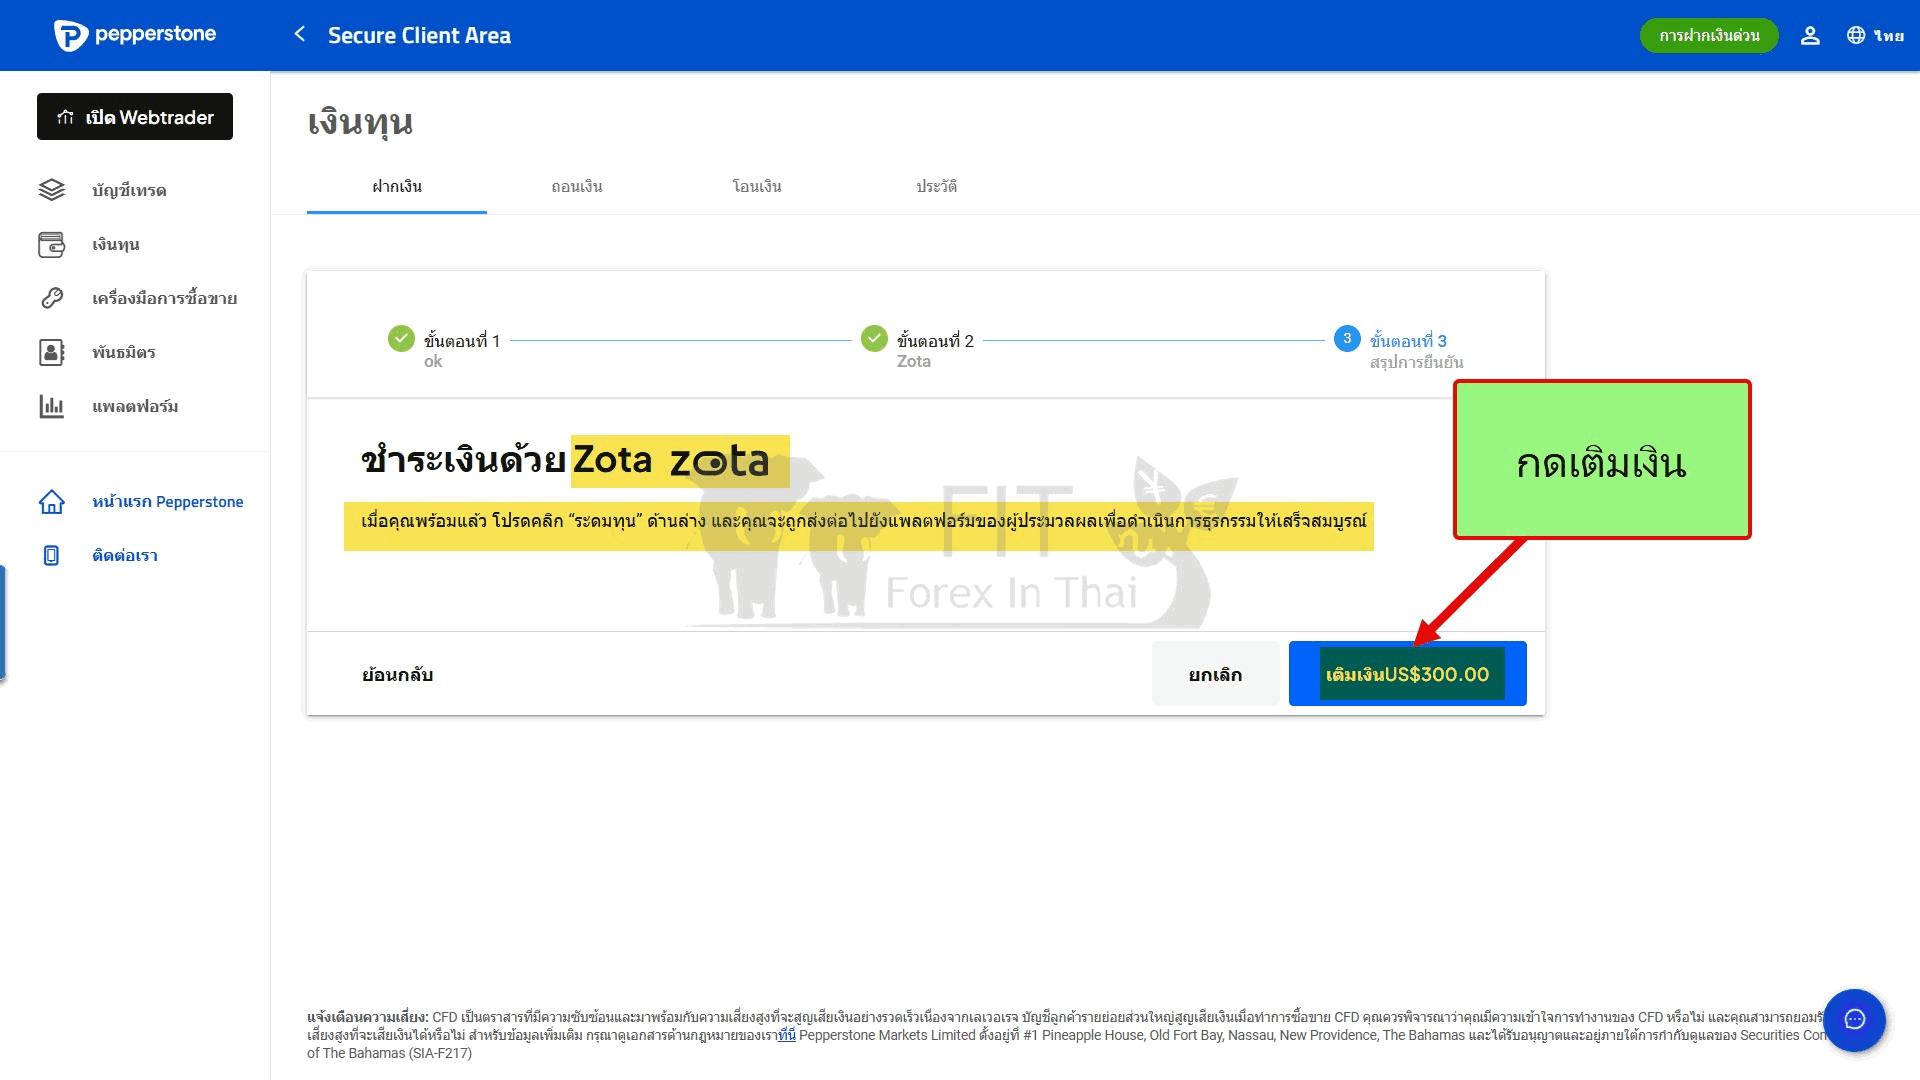Click the Pepperstone logo in header
Viewport: 1920px width, 1080px height.
[135, 35]
